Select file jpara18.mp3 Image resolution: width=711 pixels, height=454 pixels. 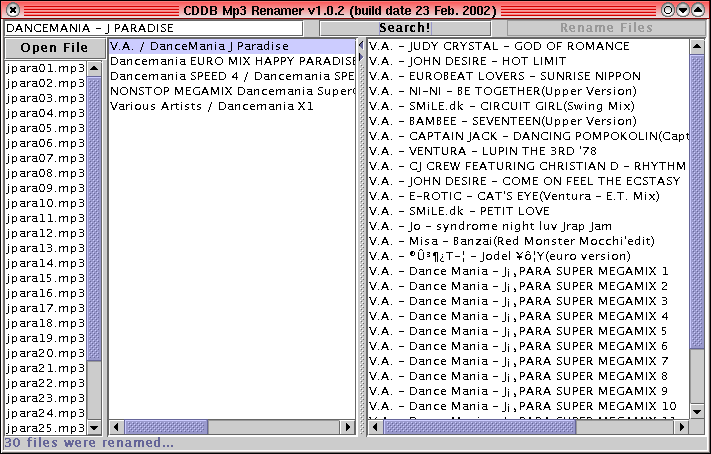pyautogui.click(x=45, y=323)
